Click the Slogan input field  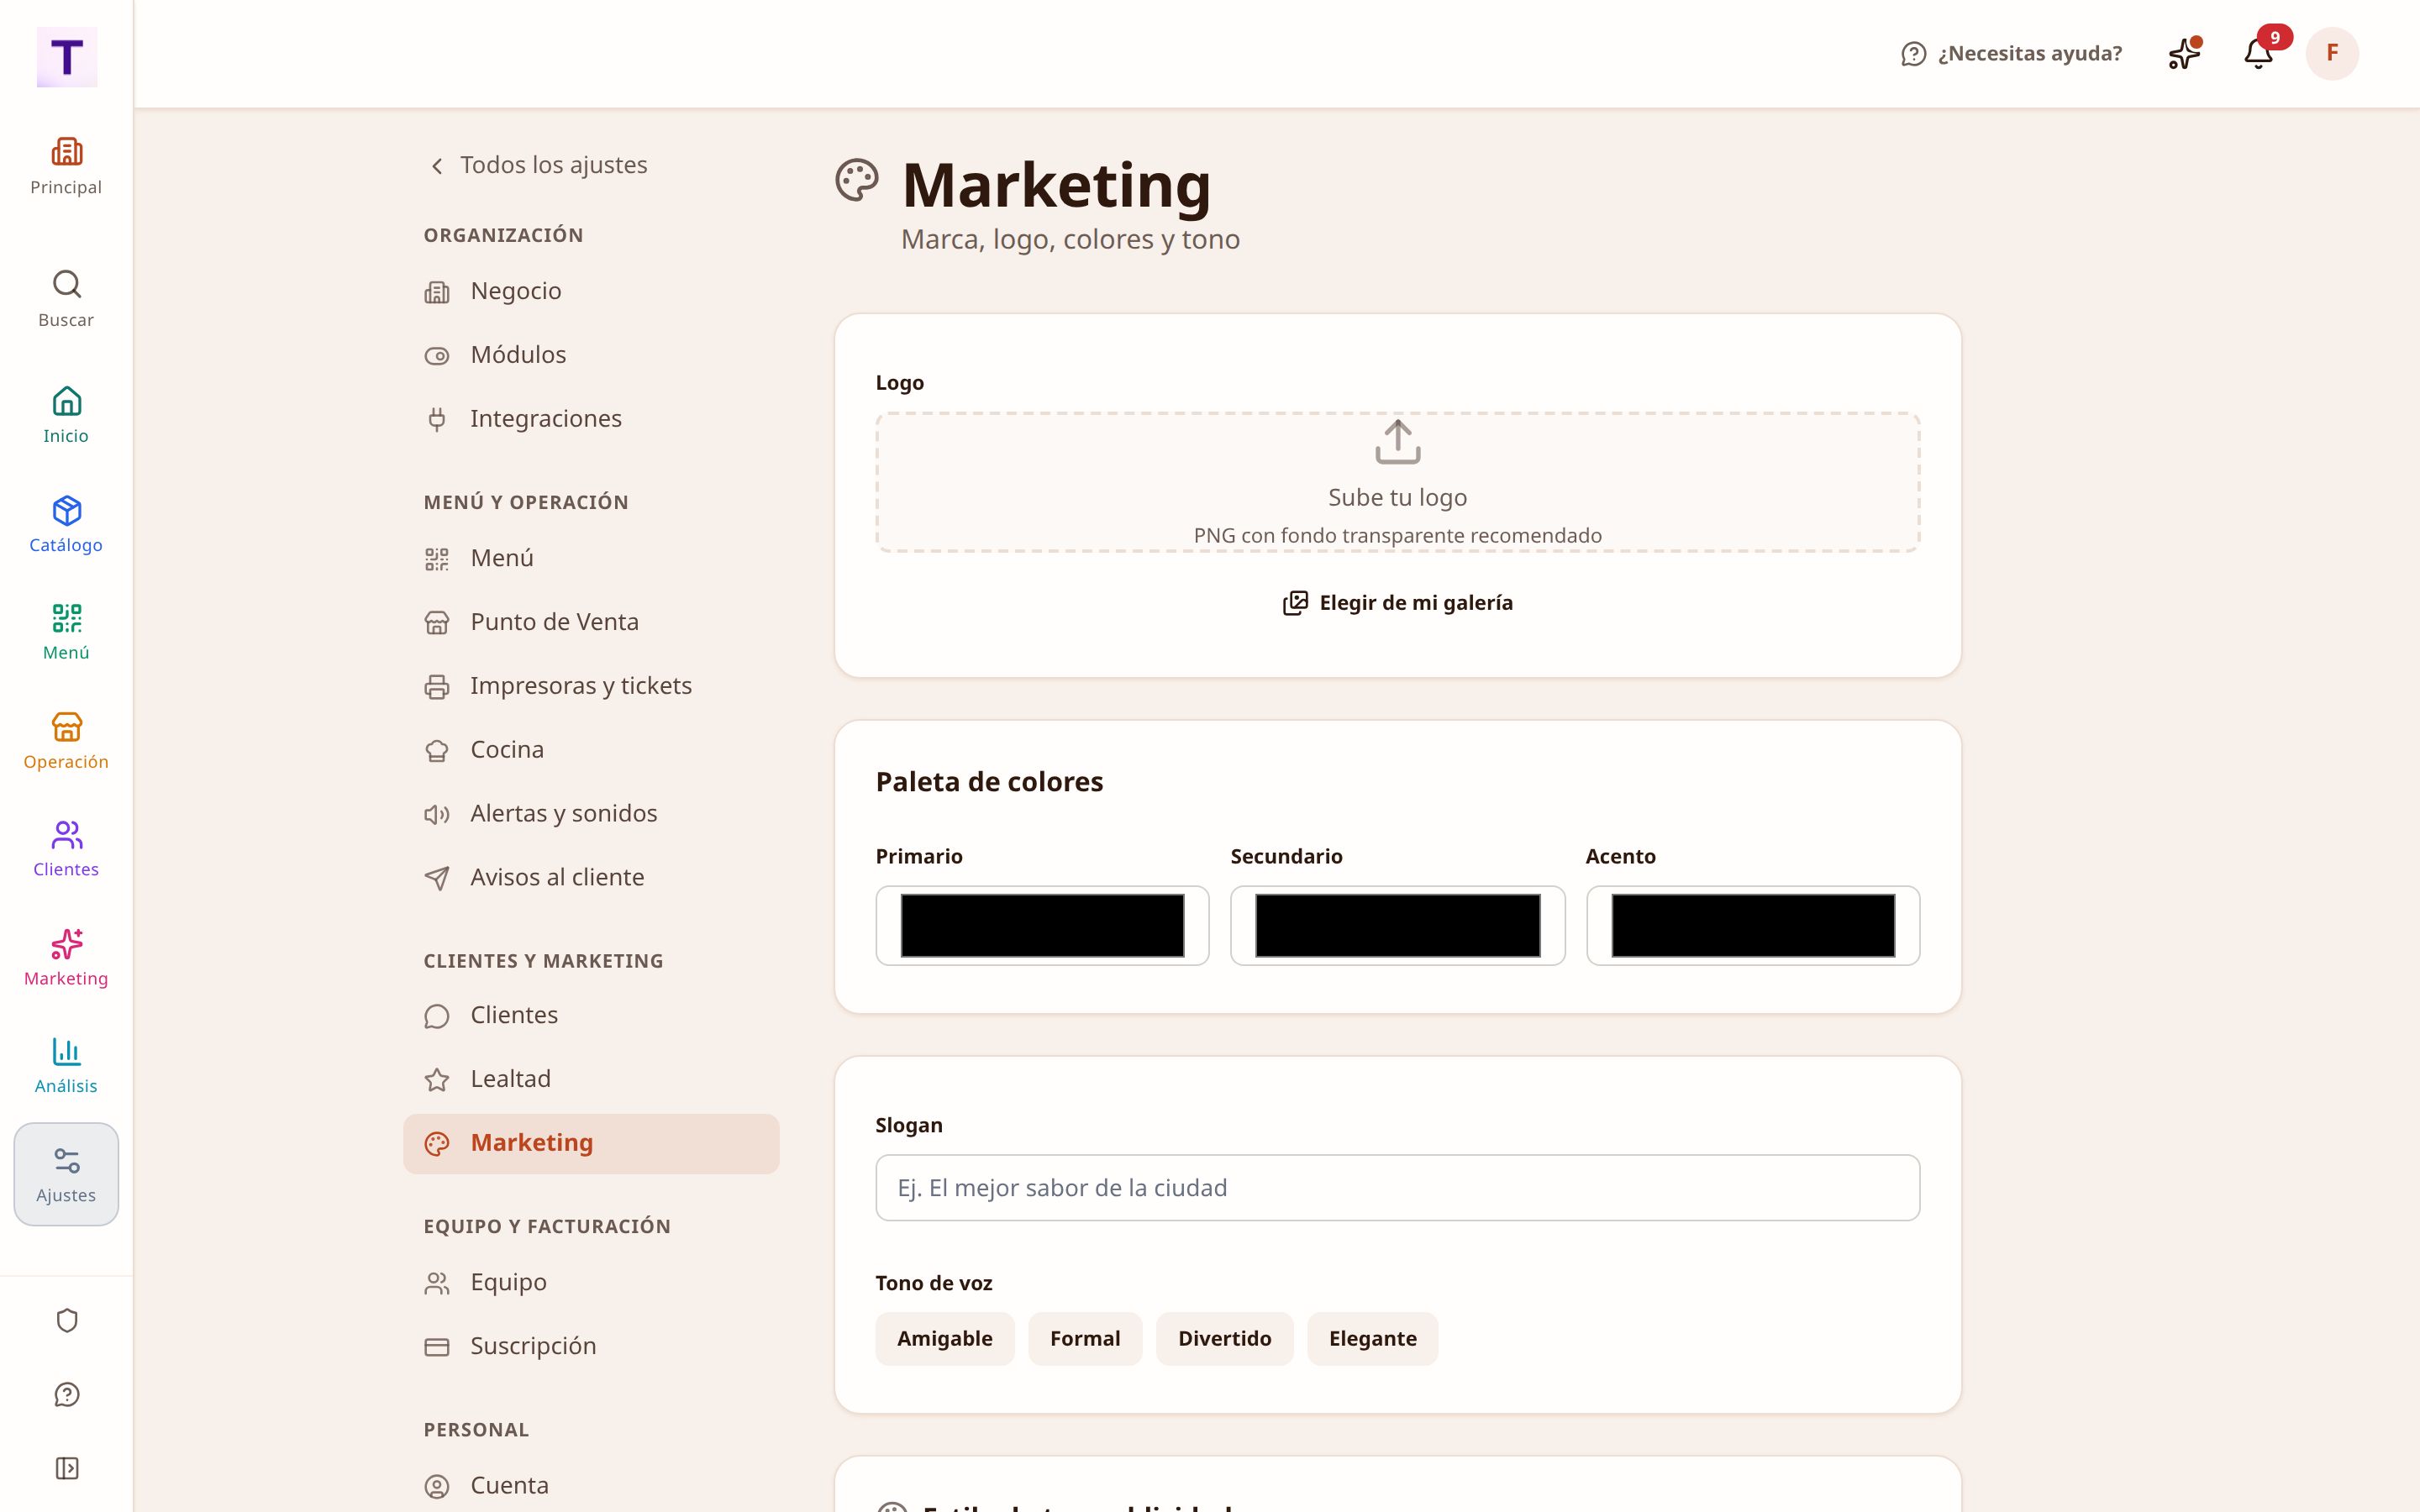pos(1397,1187)
